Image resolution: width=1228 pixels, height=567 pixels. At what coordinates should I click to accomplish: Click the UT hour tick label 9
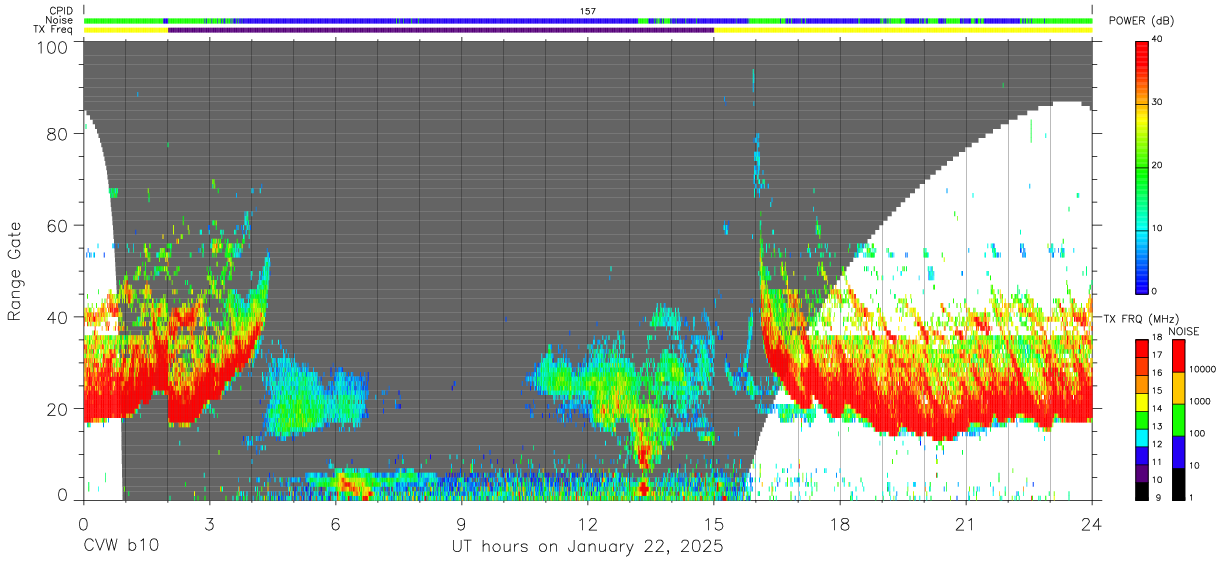tap(461, 523)
